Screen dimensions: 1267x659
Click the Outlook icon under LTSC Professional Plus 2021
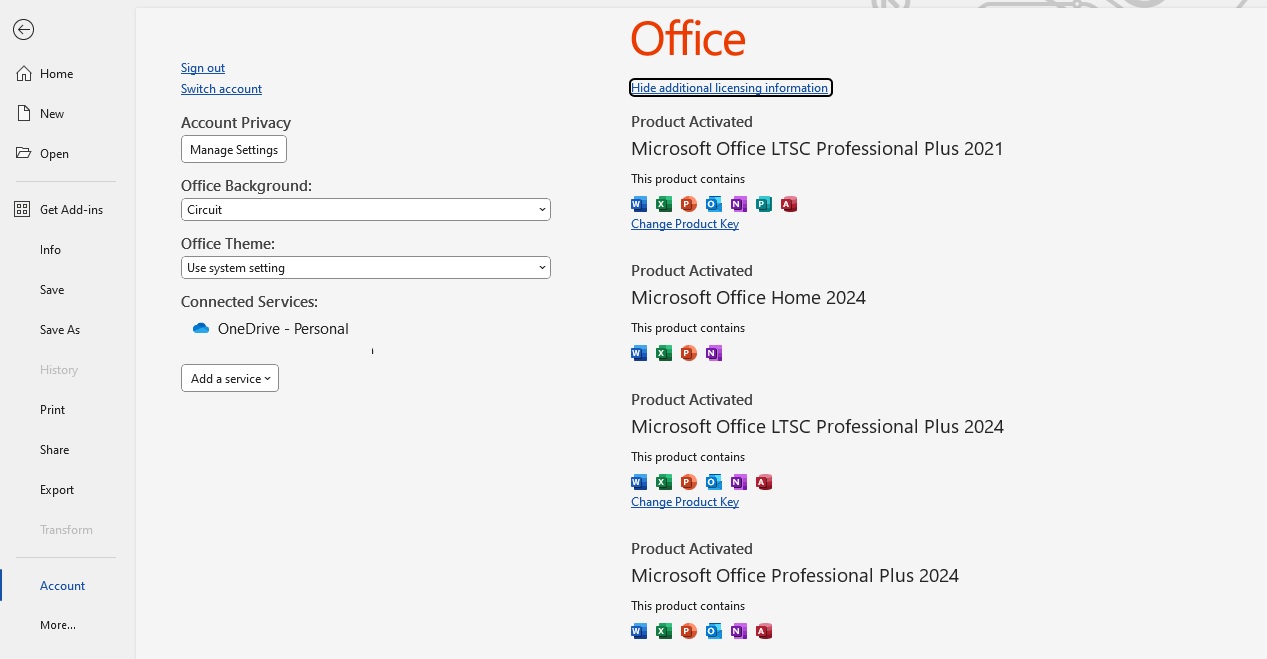coord(714,204)
